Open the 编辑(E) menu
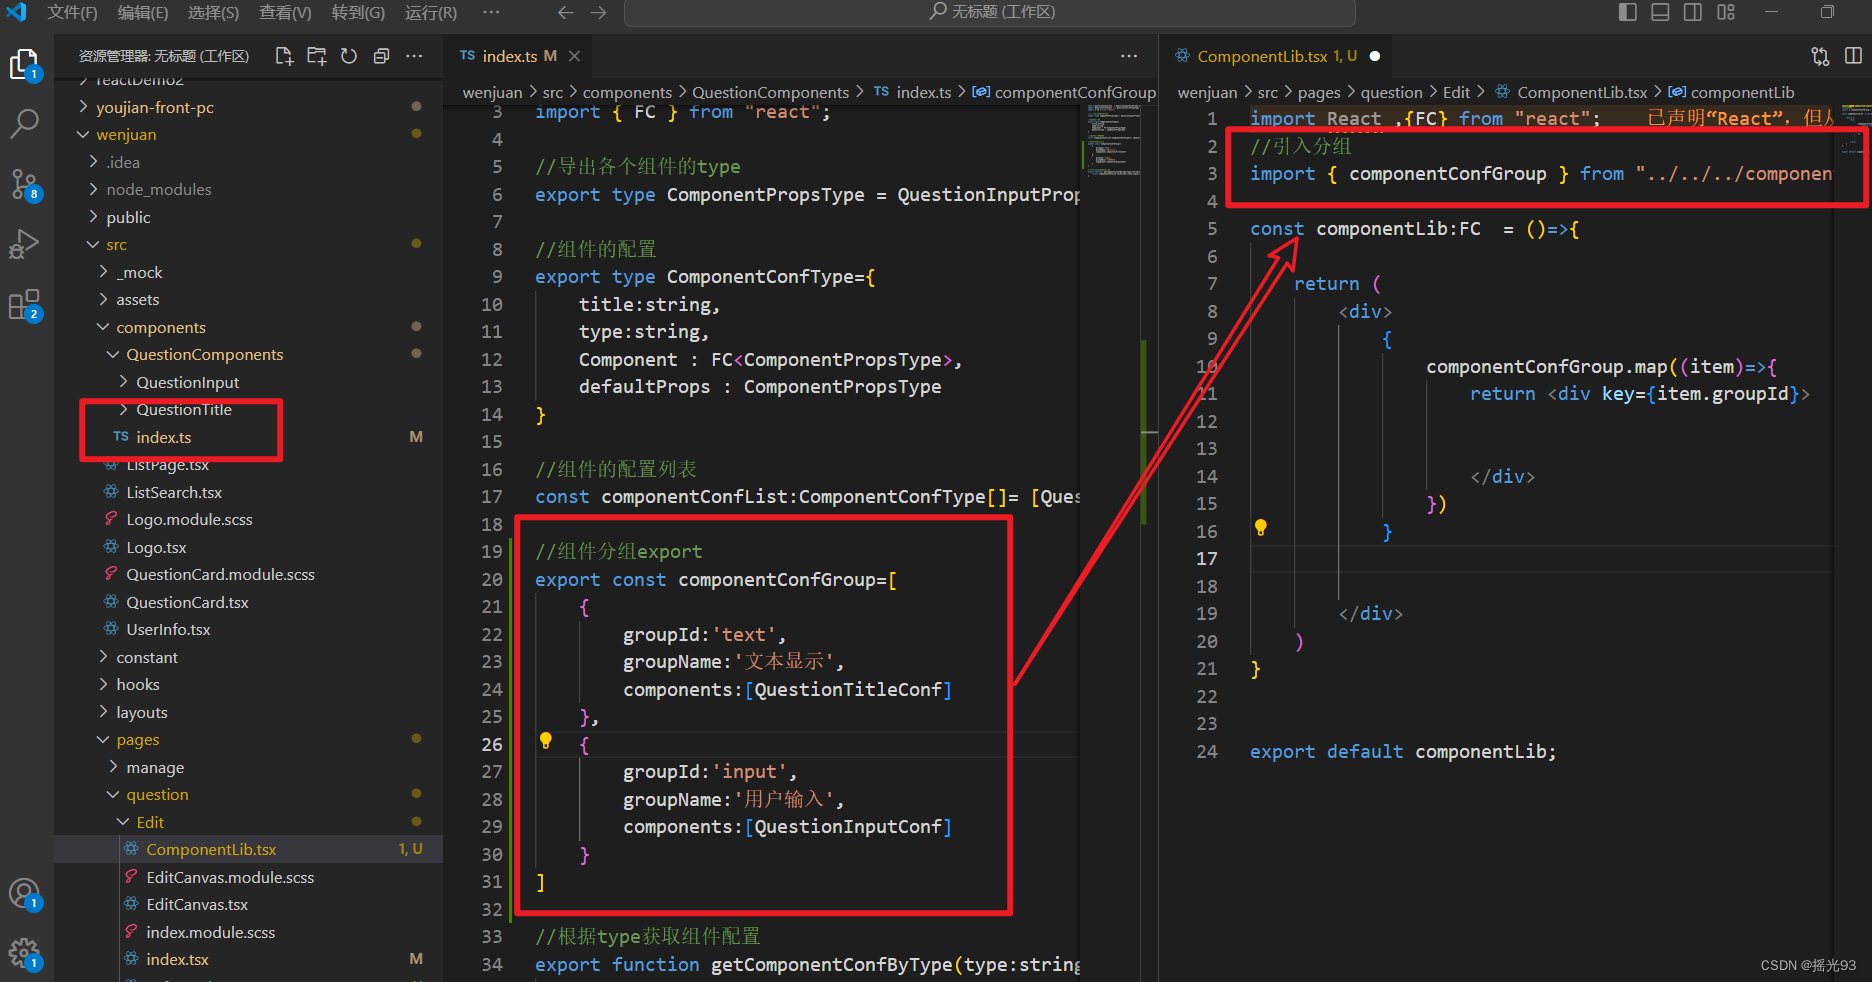 pos(143,12)
